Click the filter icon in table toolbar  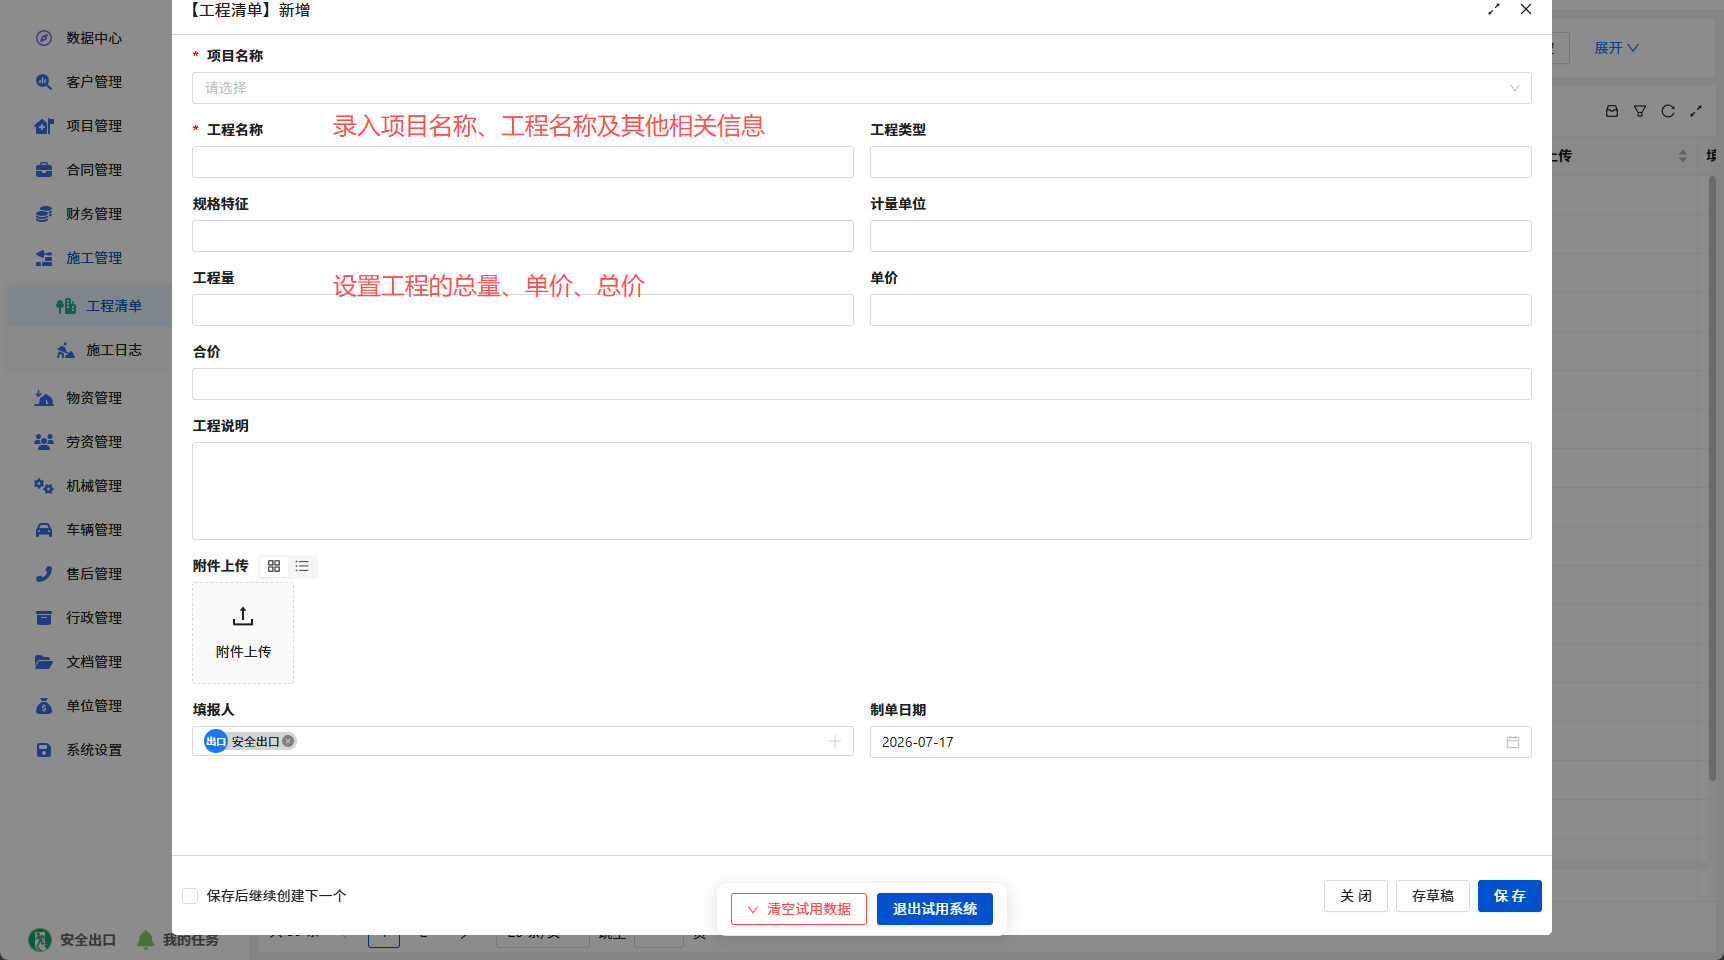pyautogui.click(x=1640, y=111)
